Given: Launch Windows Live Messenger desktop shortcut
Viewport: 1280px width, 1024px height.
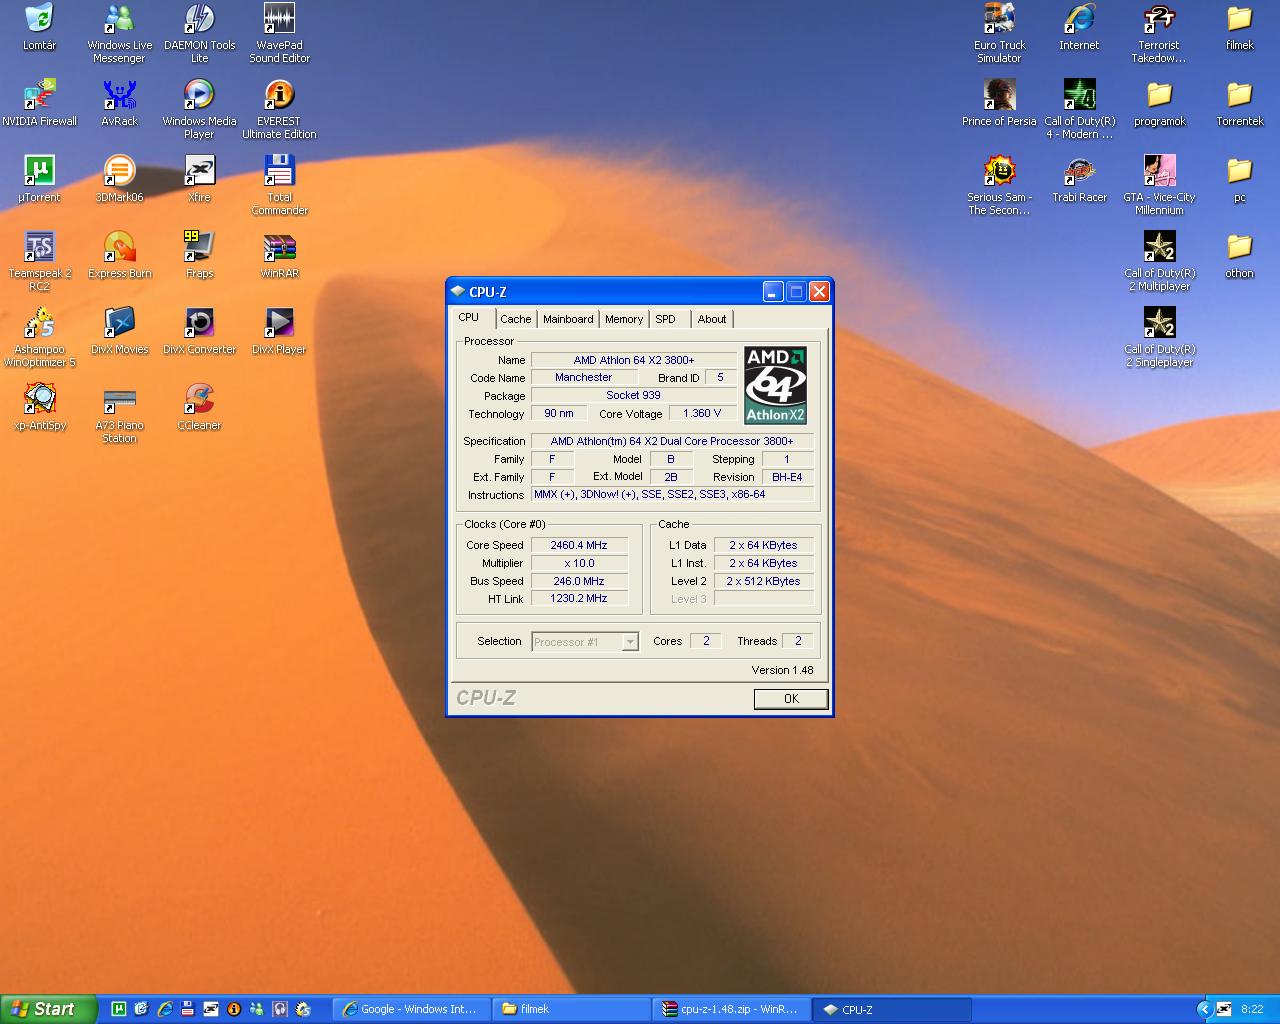Looking at the screenshot, I should [119, 34].
